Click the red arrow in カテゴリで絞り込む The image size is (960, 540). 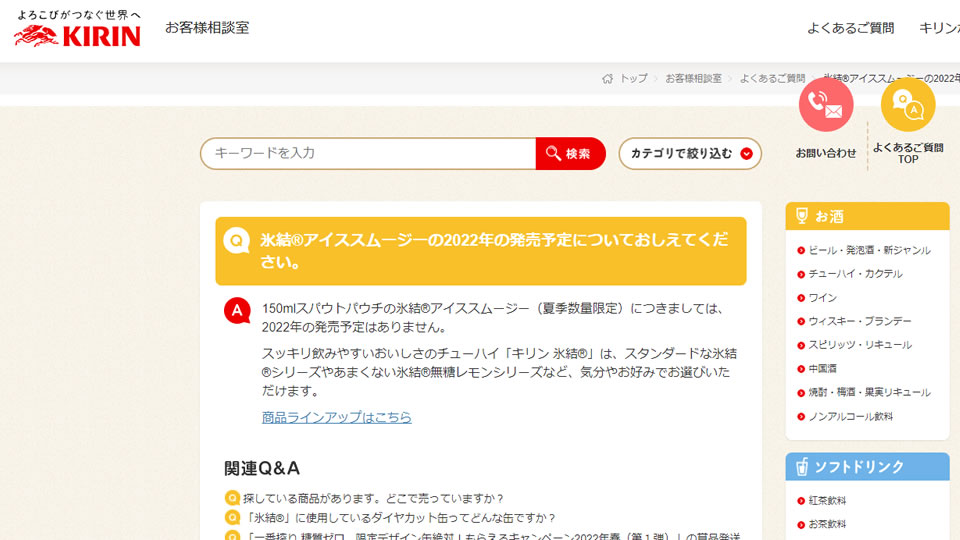[746, 154]
